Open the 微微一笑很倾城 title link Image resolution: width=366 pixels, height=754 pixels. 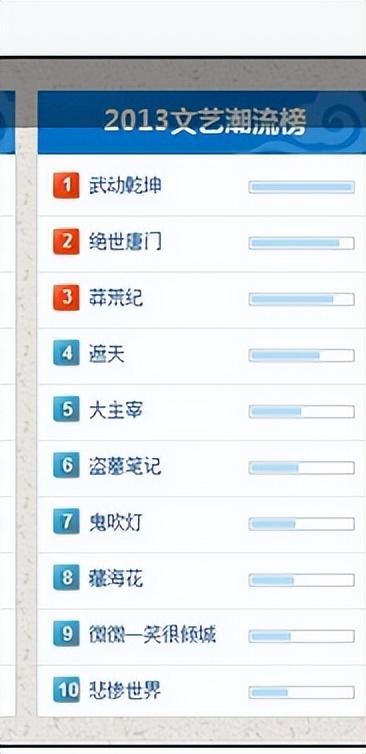(152, 635)
